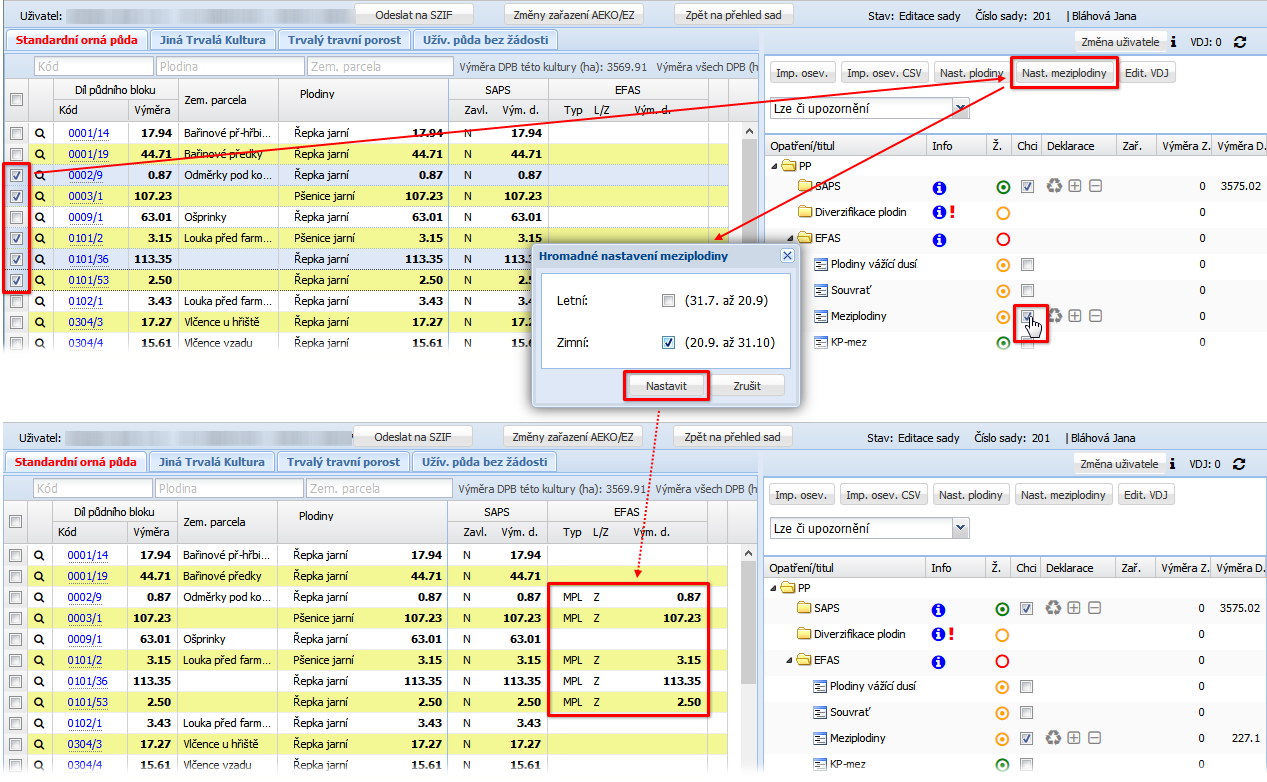
Task: Show SAPS info icon in lower tree
Action: [939, 609]
